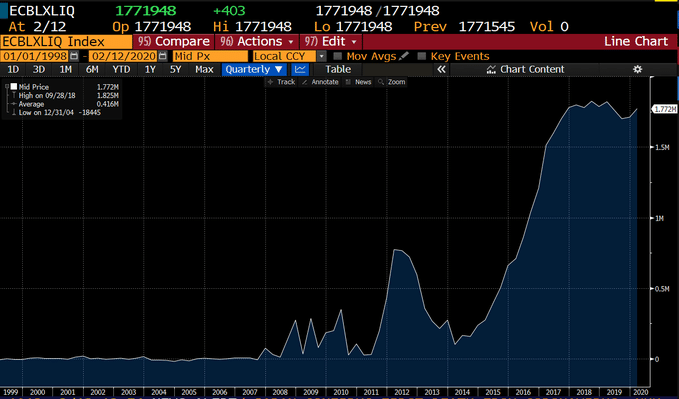Image resolution: width=679 pixels, height=399 pixels.
Task: Select the Max range tab
Action: tap(204, 69)
